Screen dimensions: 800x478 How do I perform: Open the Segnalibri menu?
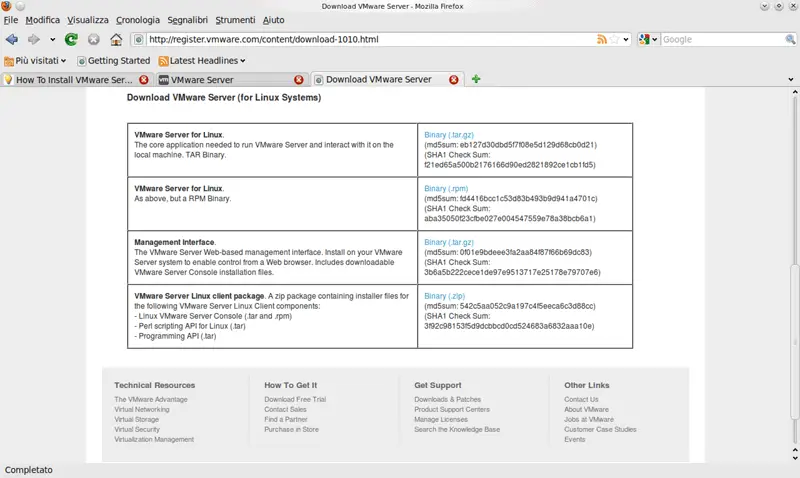(187, 20)
